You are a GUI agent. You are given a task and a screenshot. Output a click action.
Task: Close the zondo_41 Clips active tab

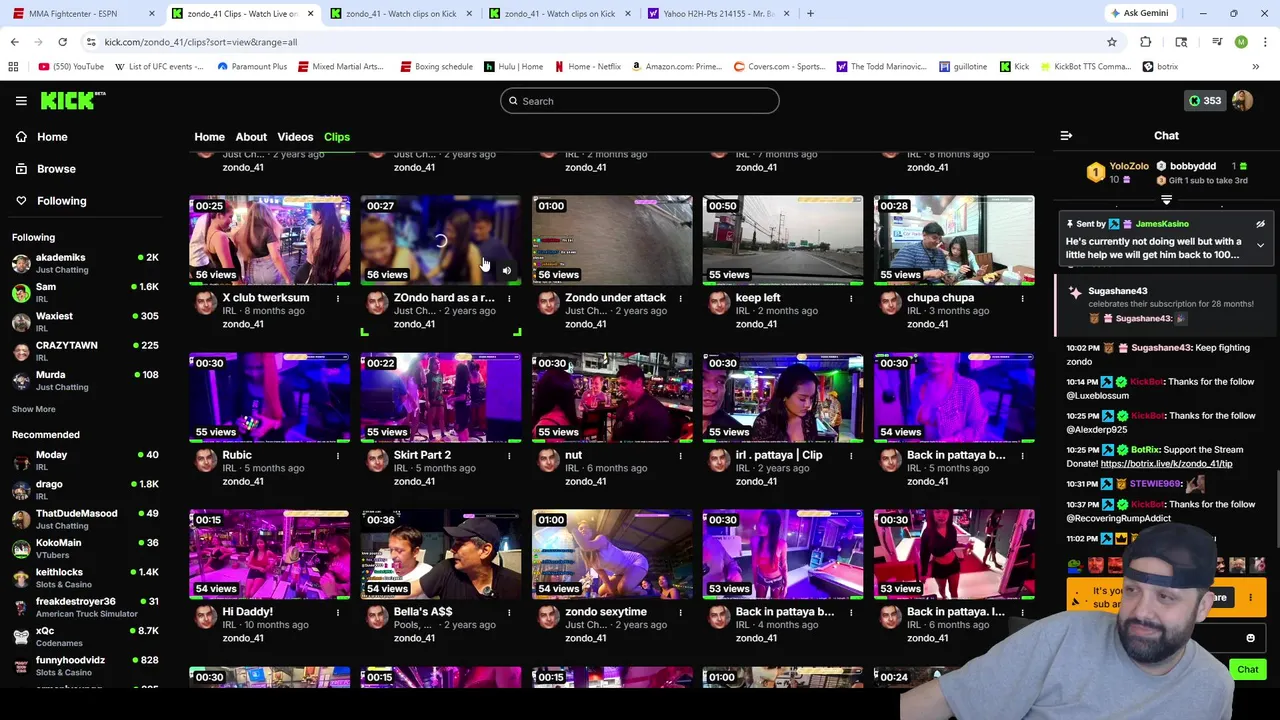[x=310, y=13]
